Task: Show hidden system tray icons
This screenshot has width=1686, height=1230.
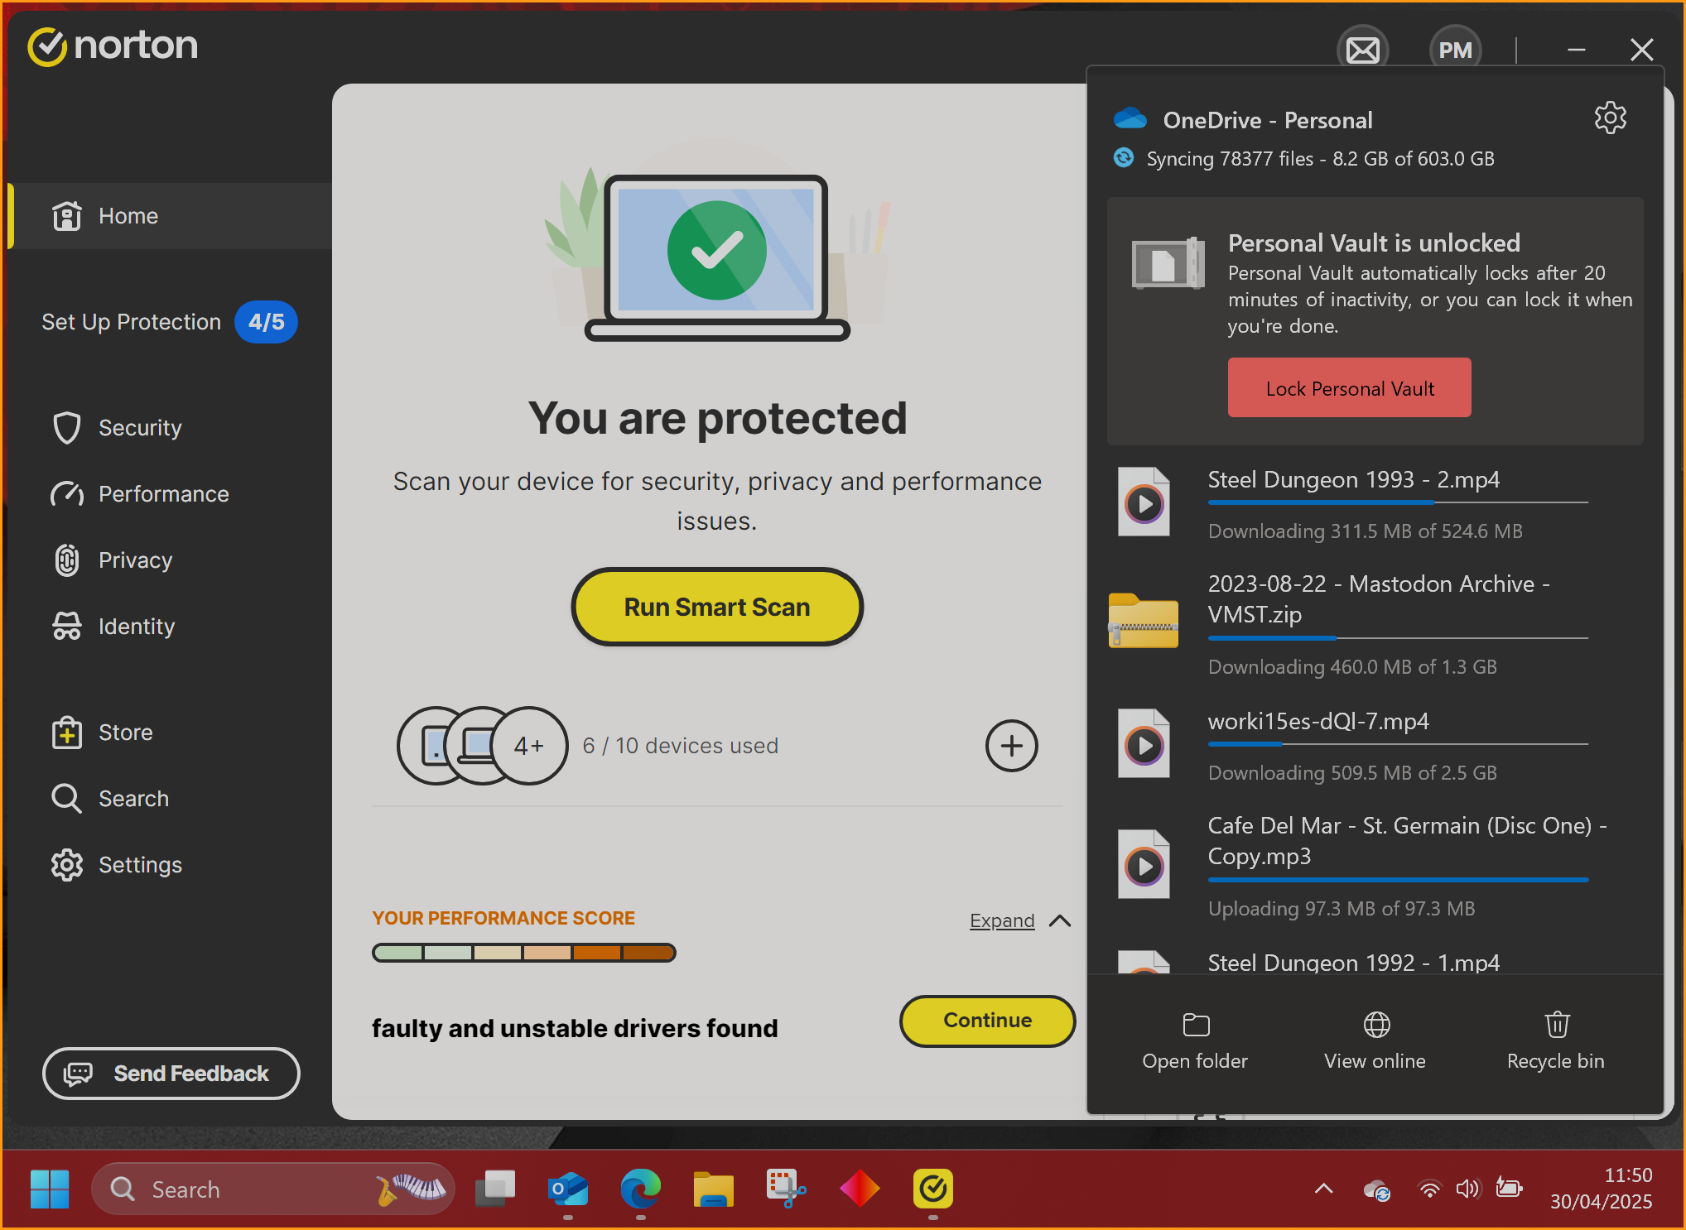Action: click(x=1324, y=1189)
